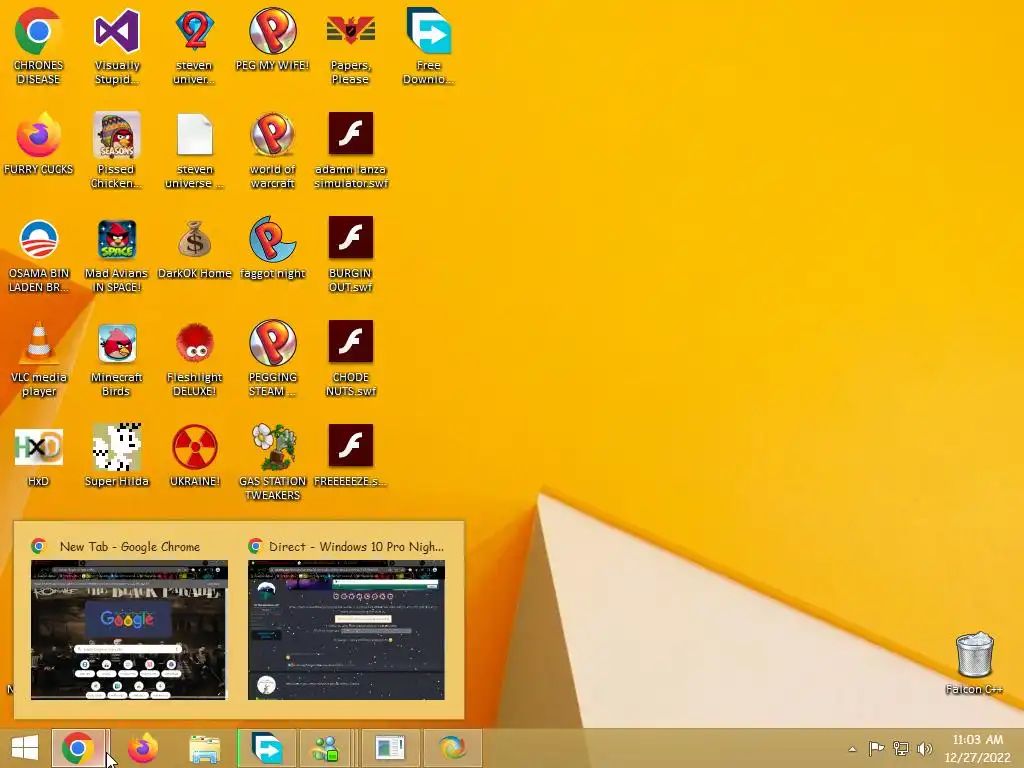Viewport: 1024px width, 768px height.
Task: Click the Chrome taskbar button
Action: (x=78, y=748)
